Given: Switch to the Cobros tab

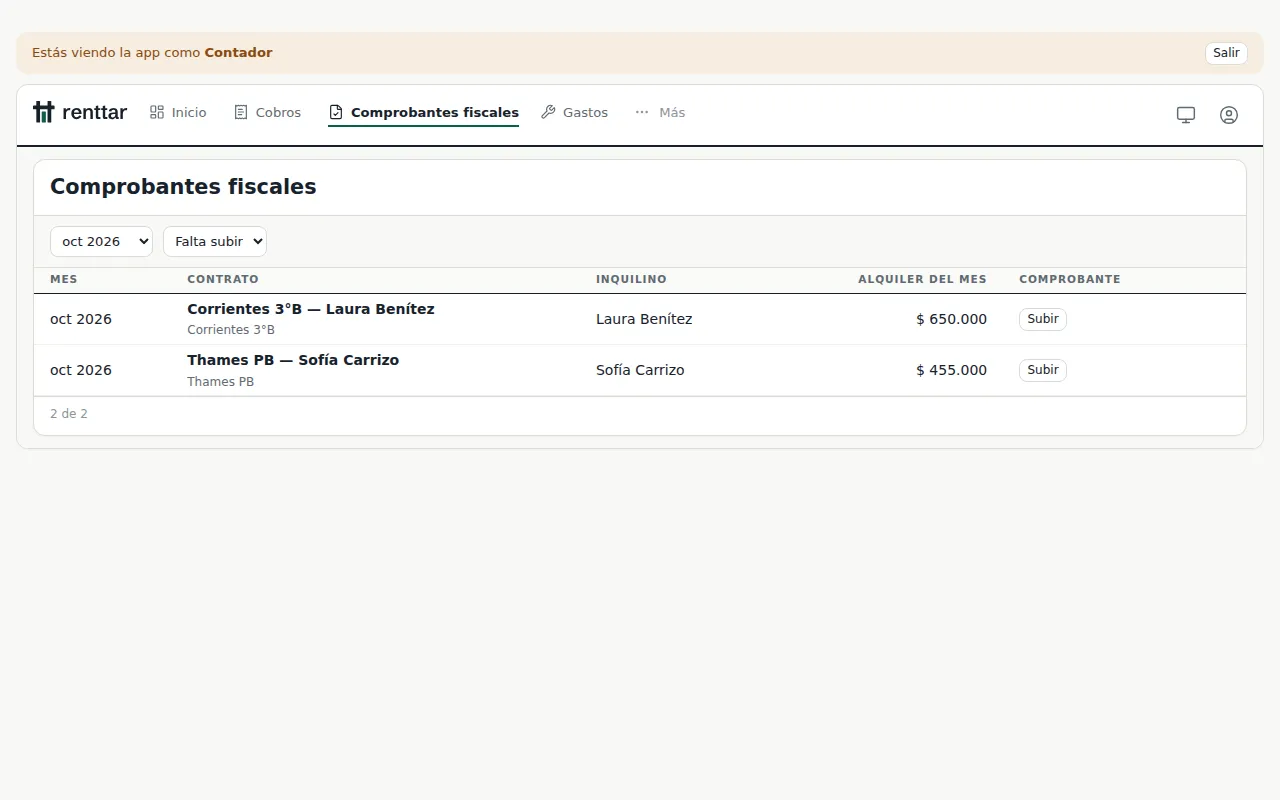Looking at the screenshot, I should 267,112.
